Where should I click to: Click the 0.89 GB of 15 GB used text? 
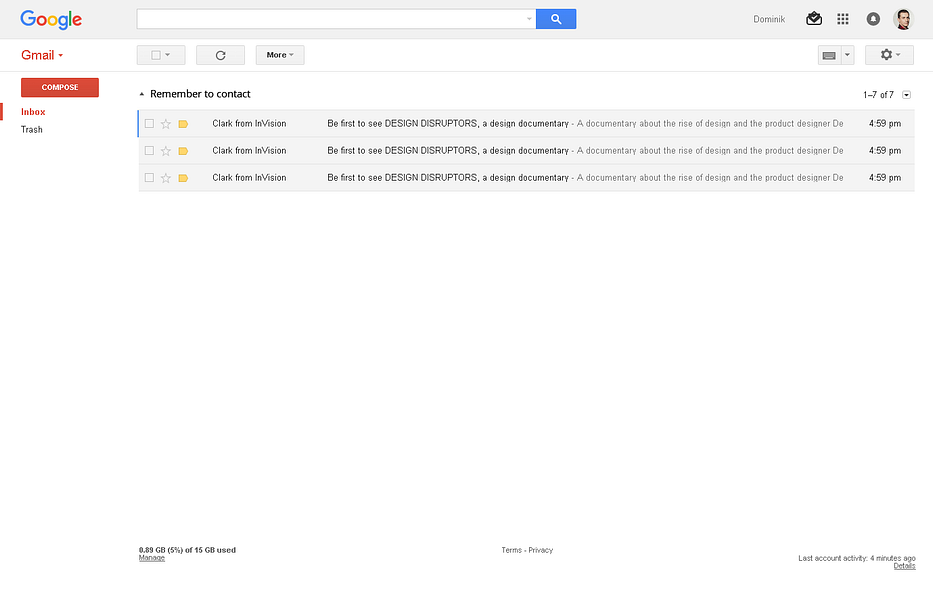[x=187, y=550]
